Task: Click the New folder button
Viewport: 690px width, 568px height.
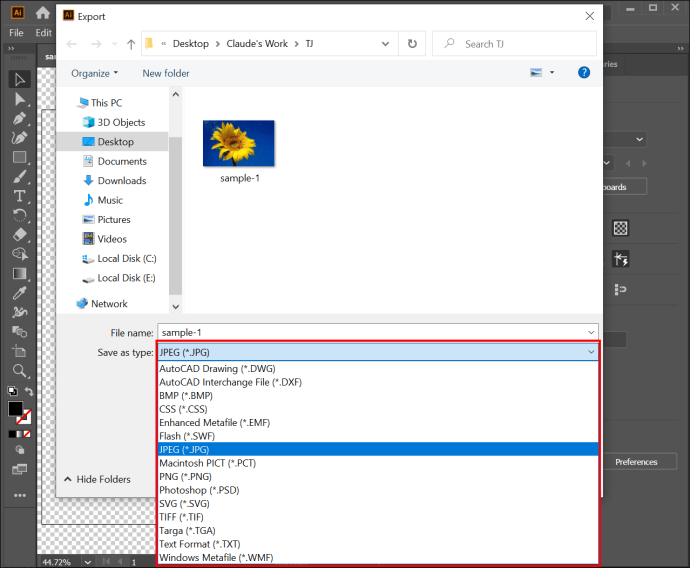Action: pos(166,73)
